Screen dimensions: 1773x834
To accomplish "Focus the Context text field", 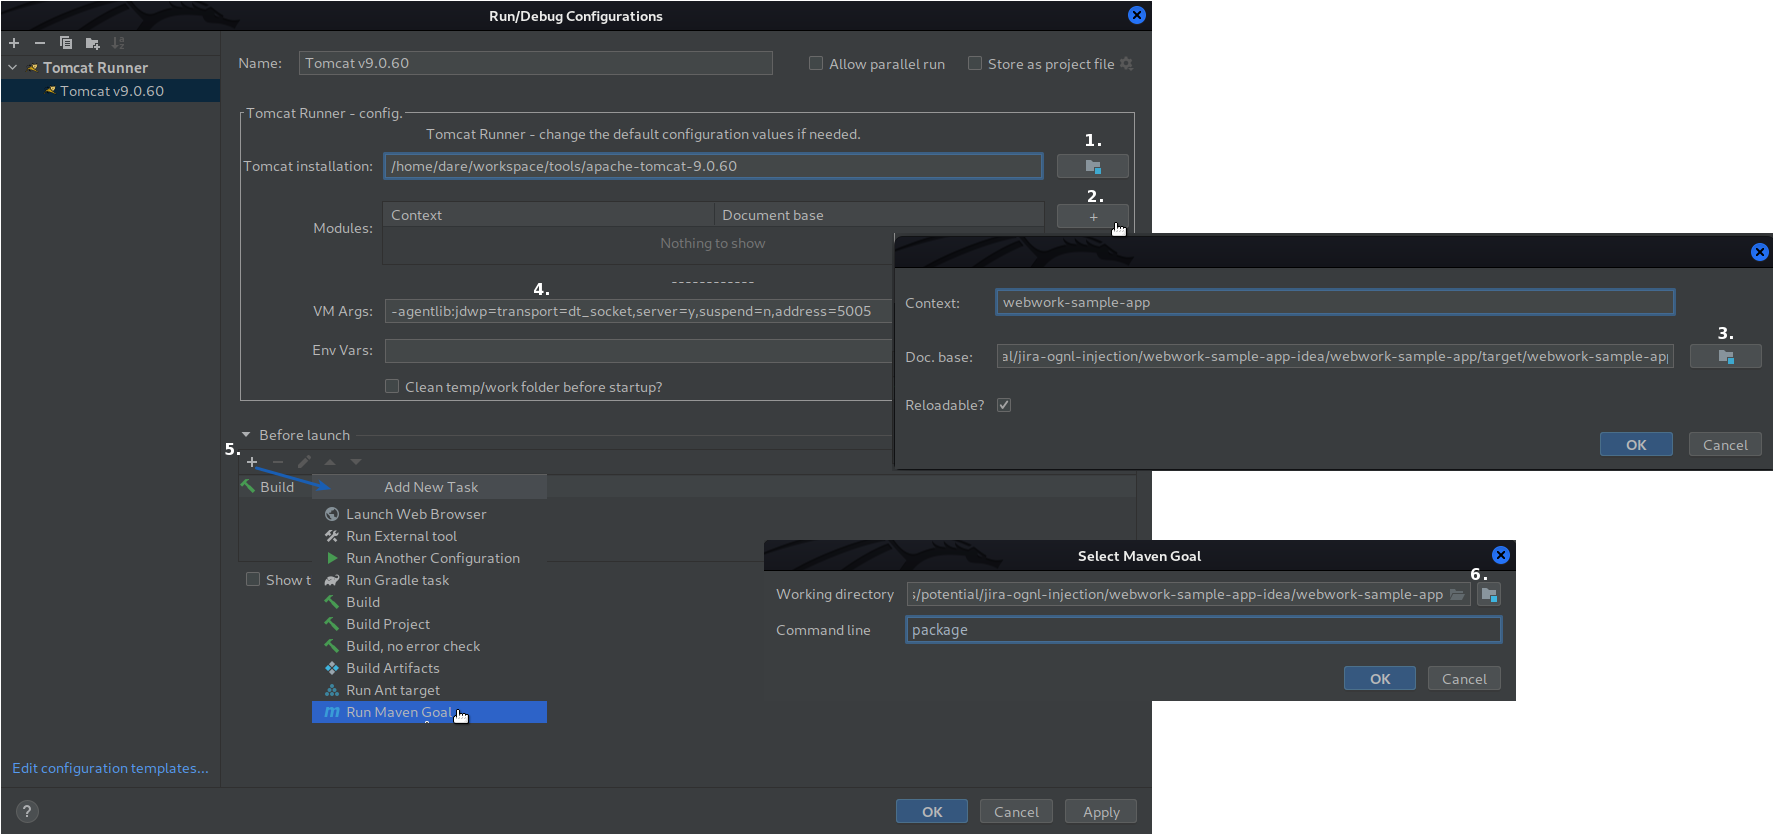I will click(1335, 302).
